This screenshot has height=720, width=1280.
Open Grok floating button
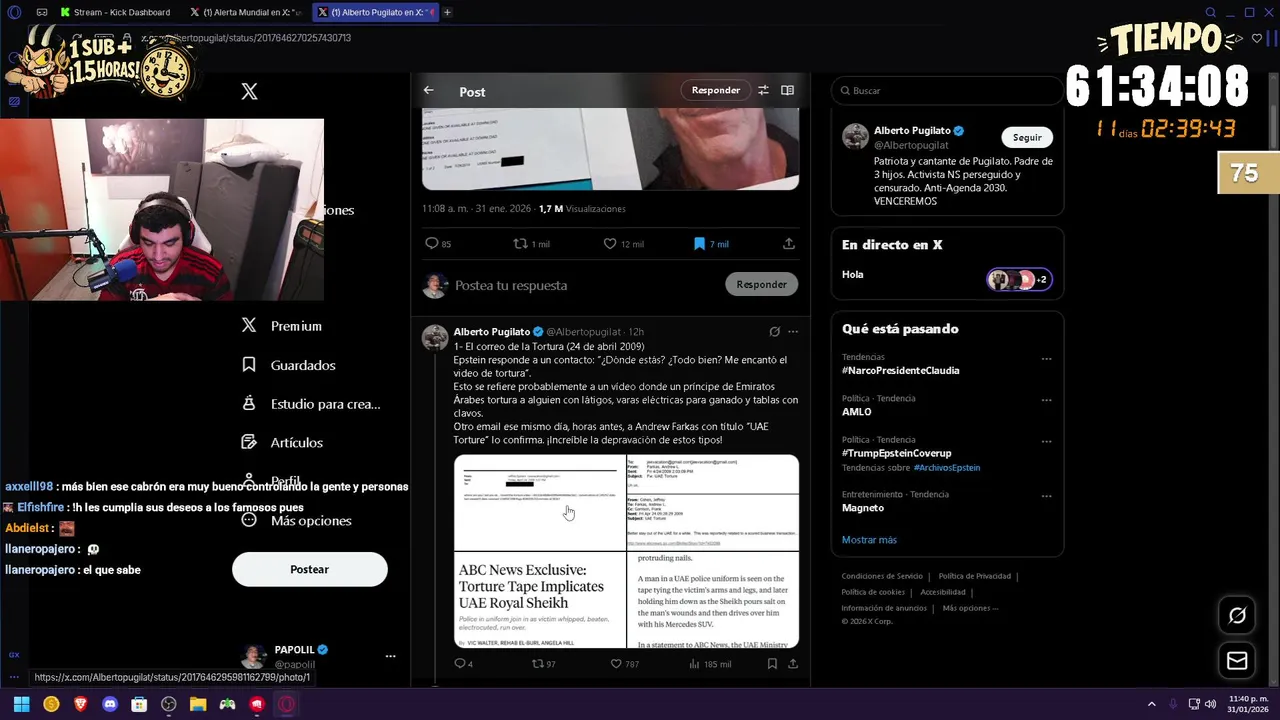[1237, 616]
